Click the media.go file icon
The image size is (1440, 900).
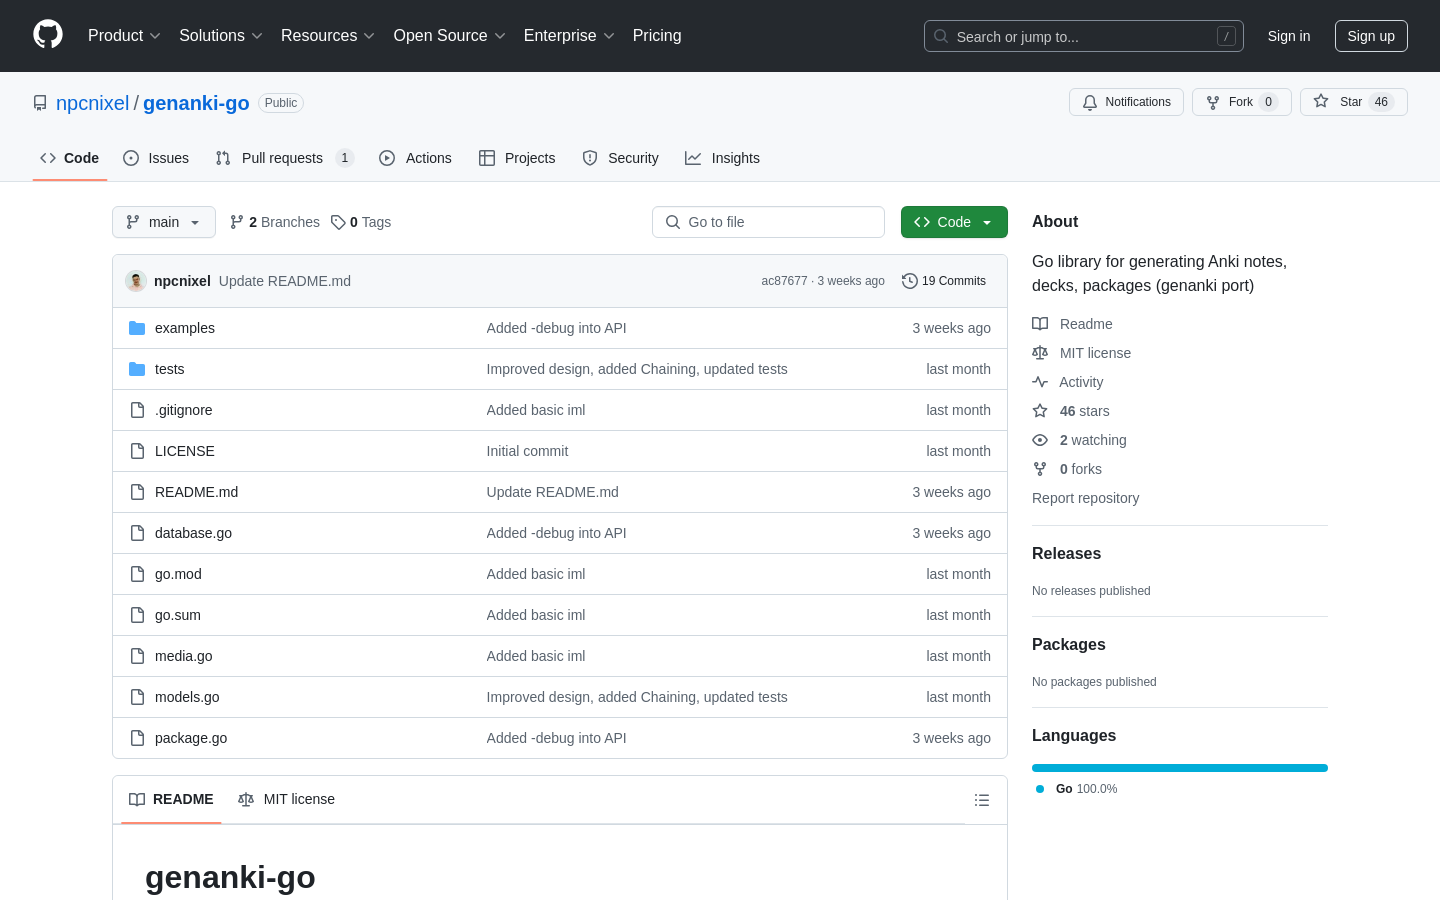[x=137, y=656]
